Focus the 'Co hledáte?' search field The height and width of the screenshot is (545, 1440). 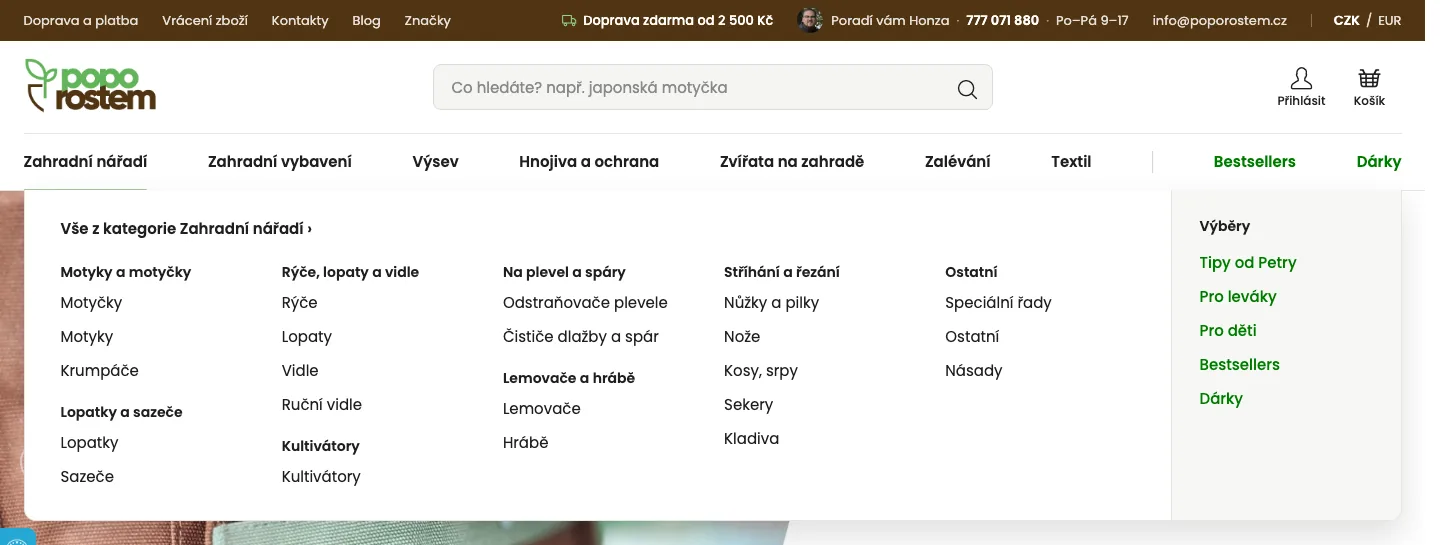(712, 87)
